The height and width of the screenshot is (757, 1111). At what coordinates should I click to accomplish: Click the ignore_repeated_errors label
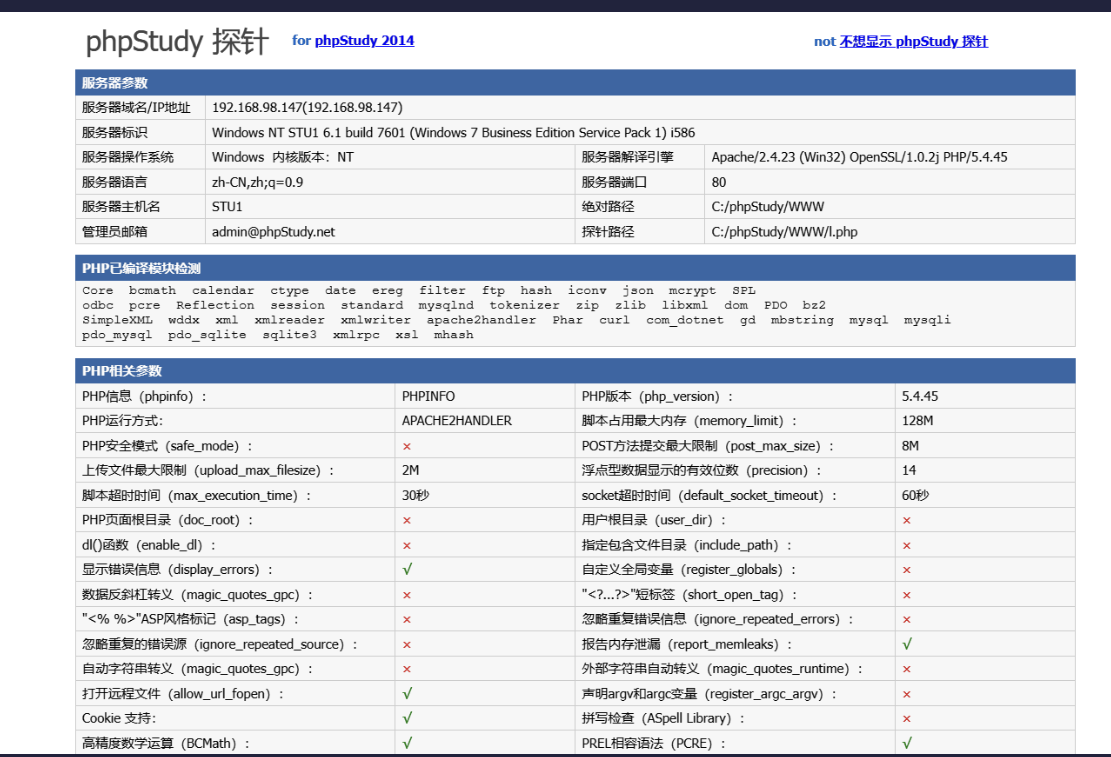[718, 619]
